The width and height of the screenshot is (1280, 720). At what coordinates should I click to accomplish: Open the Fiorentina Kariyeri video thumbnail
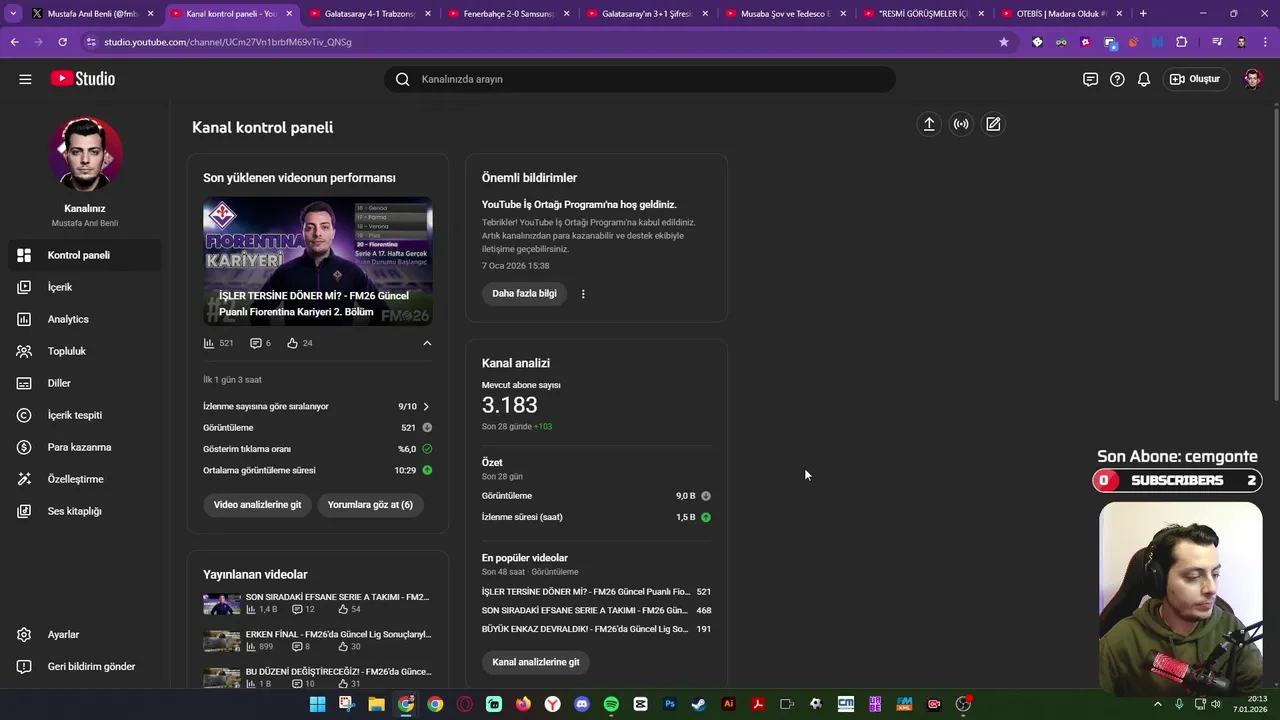click(318, 261)
